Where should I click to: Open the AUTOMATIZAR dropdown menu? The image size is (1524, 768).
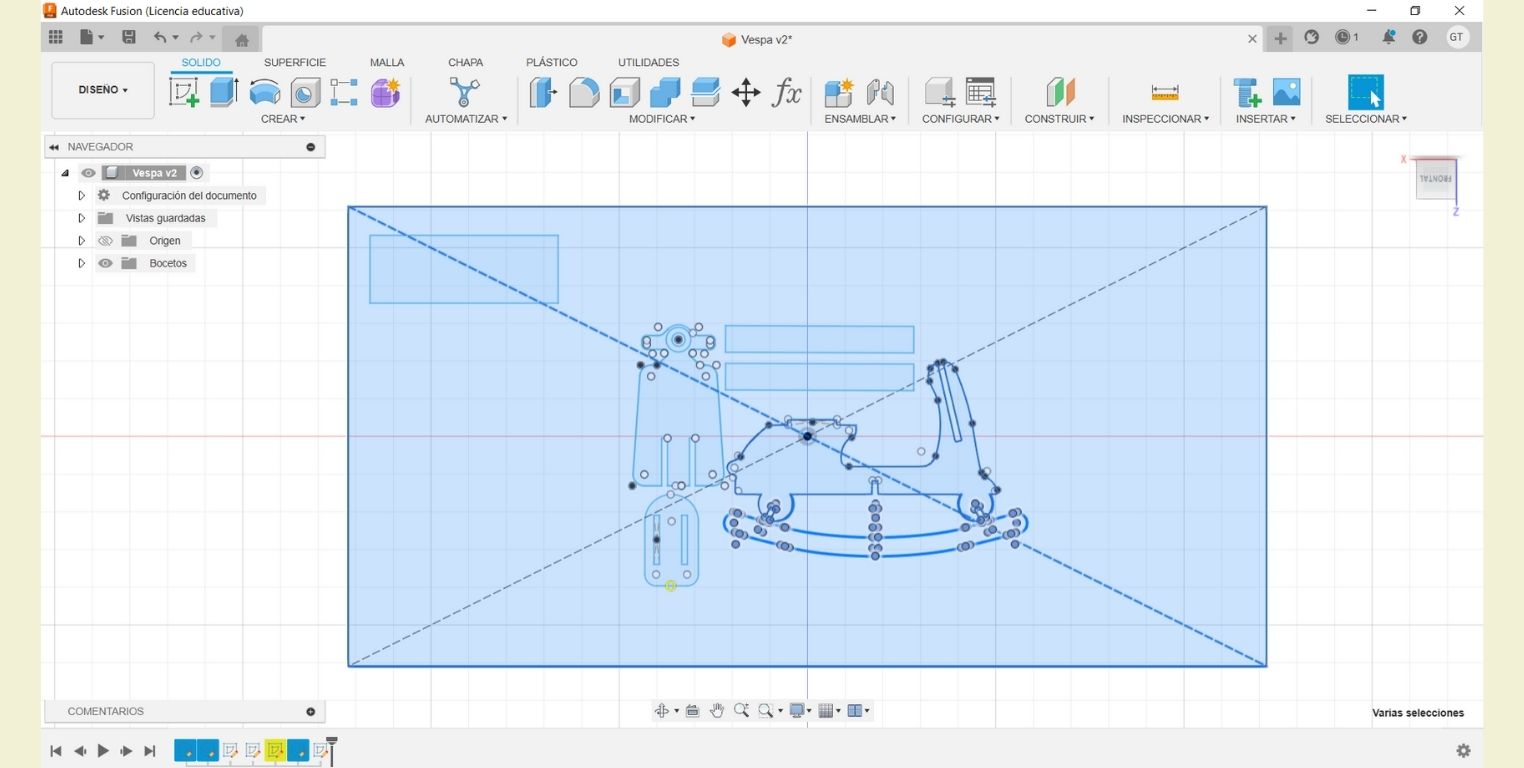click(x=466, y=119)
